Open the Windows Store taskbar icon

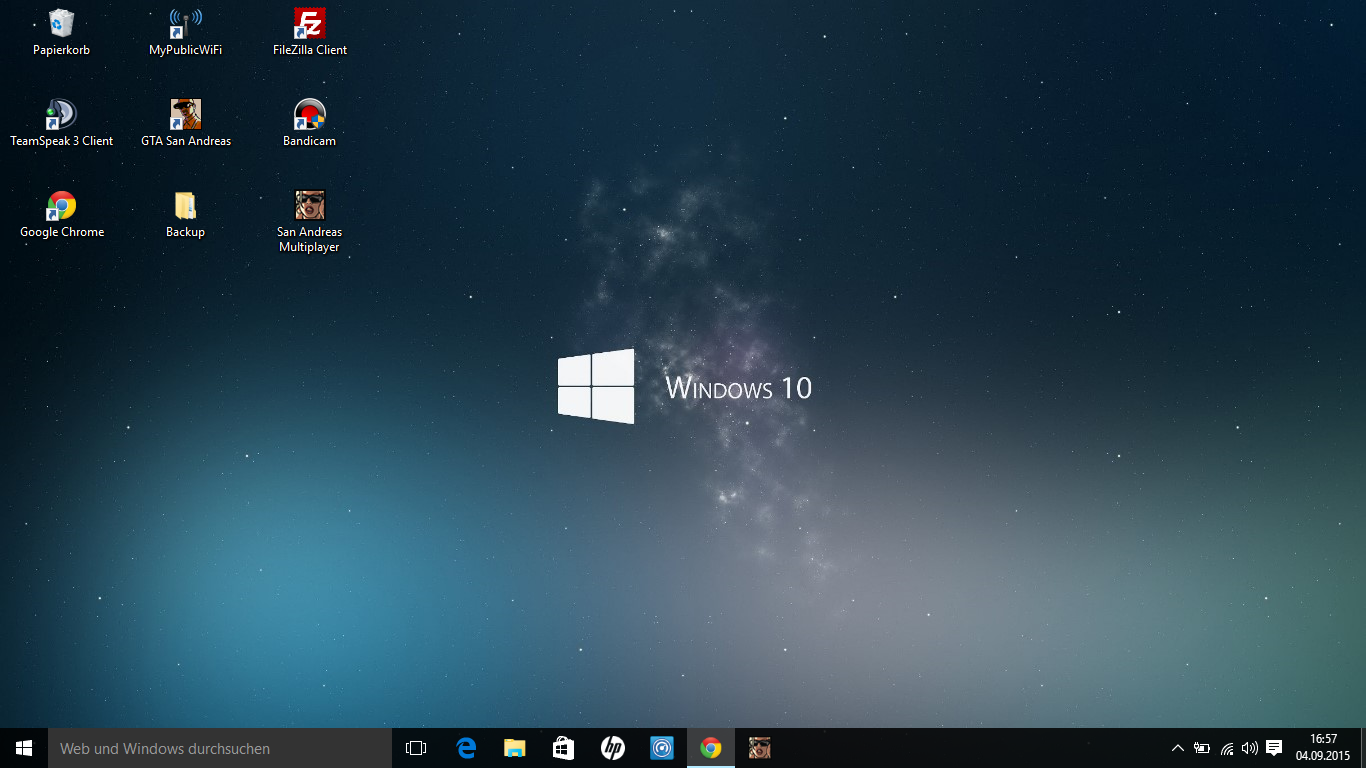pos(564,748)
